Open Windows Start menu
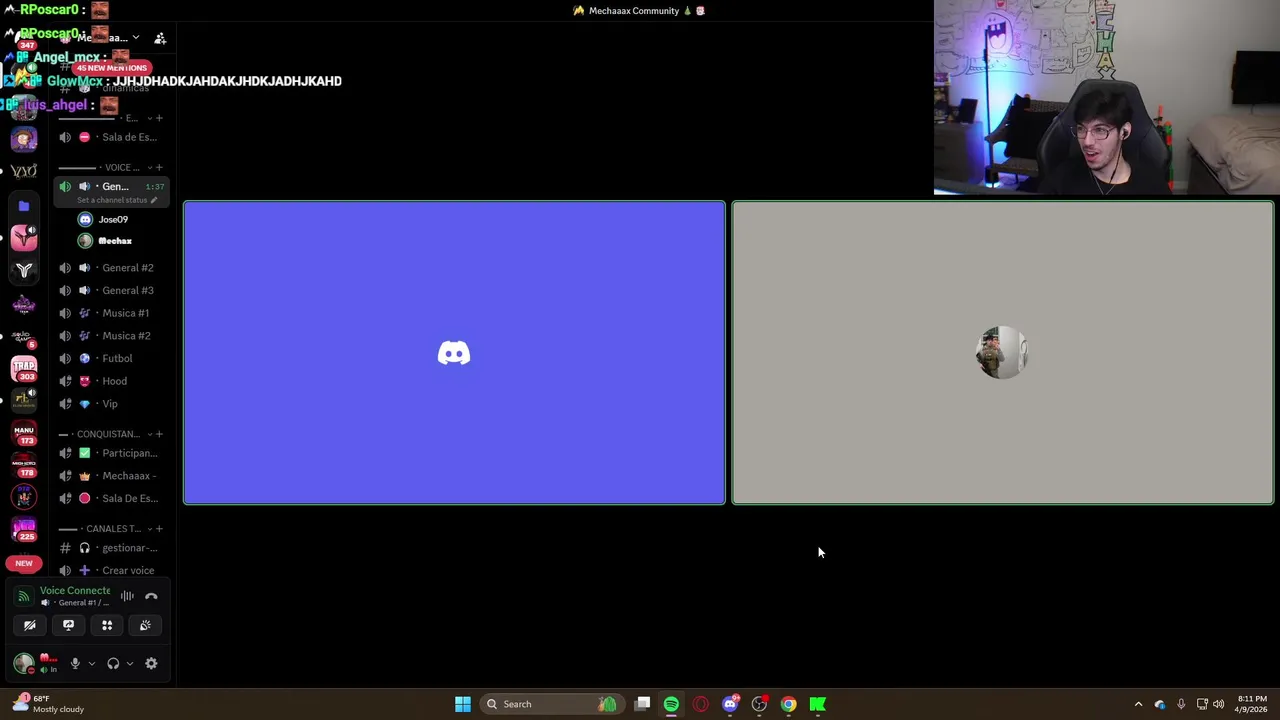 463,704
